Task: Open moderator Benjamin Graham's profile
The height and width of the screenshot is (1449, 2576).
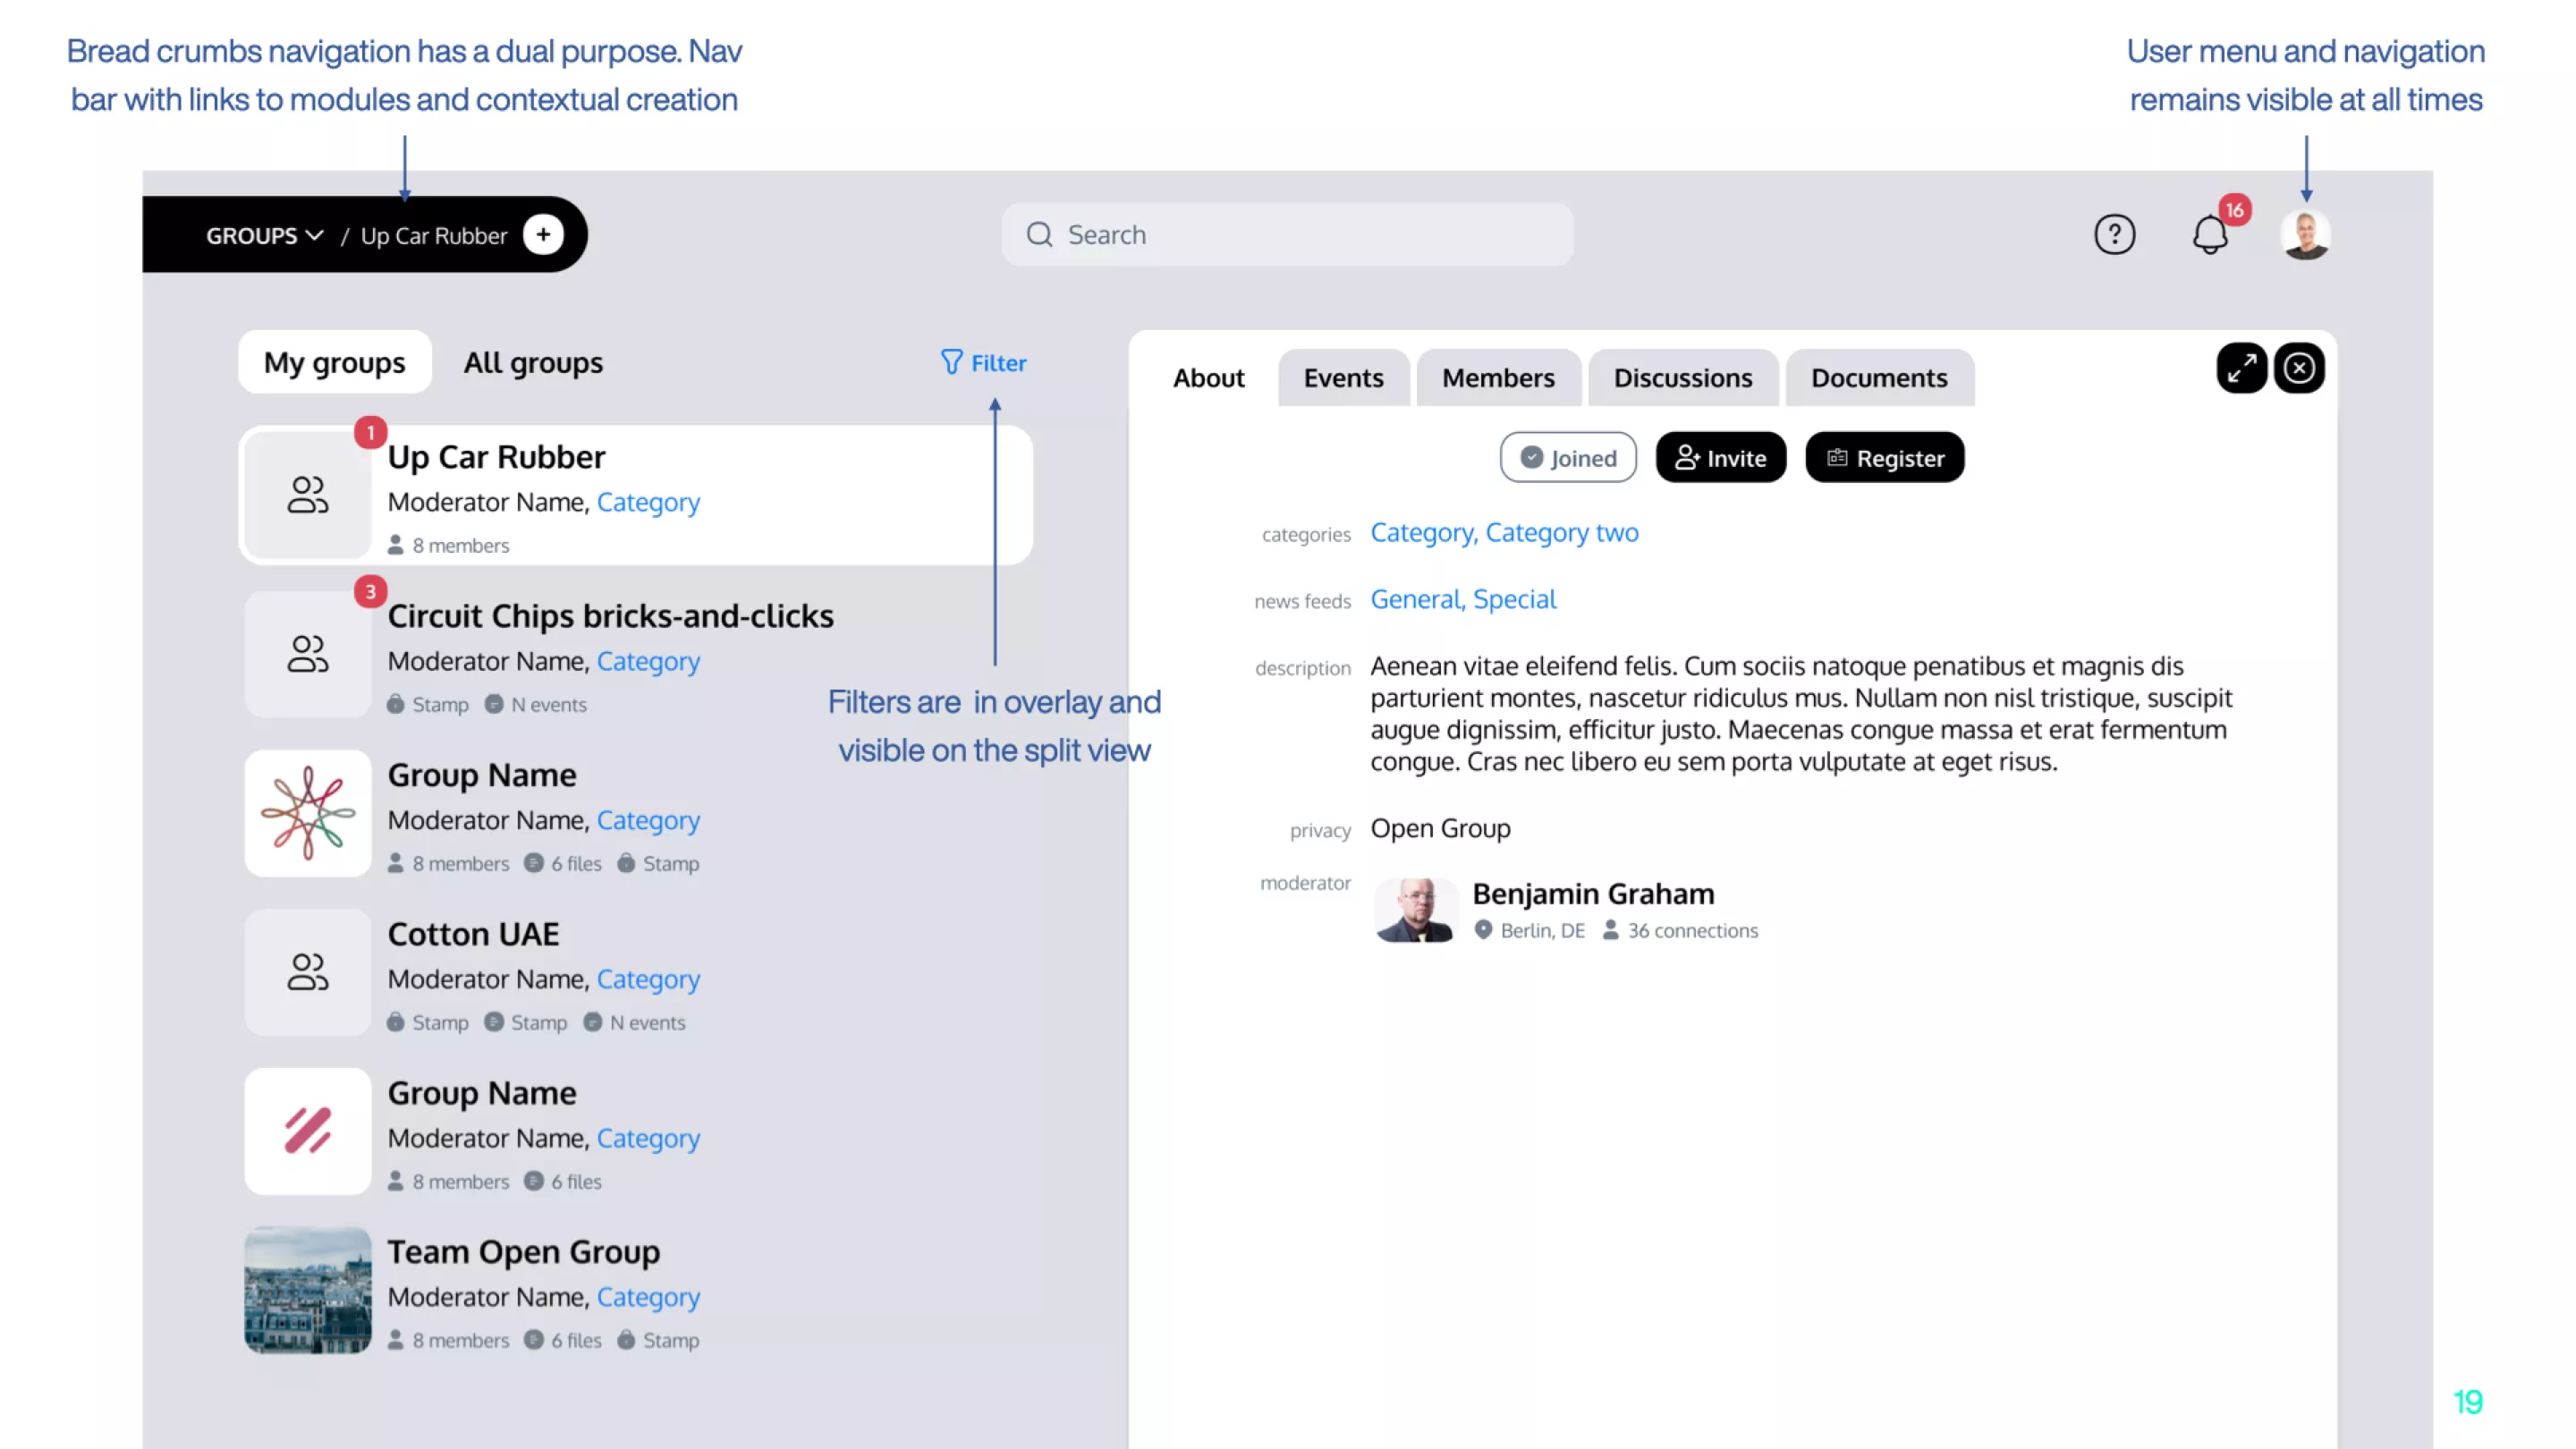Action: click(1592, 894)
